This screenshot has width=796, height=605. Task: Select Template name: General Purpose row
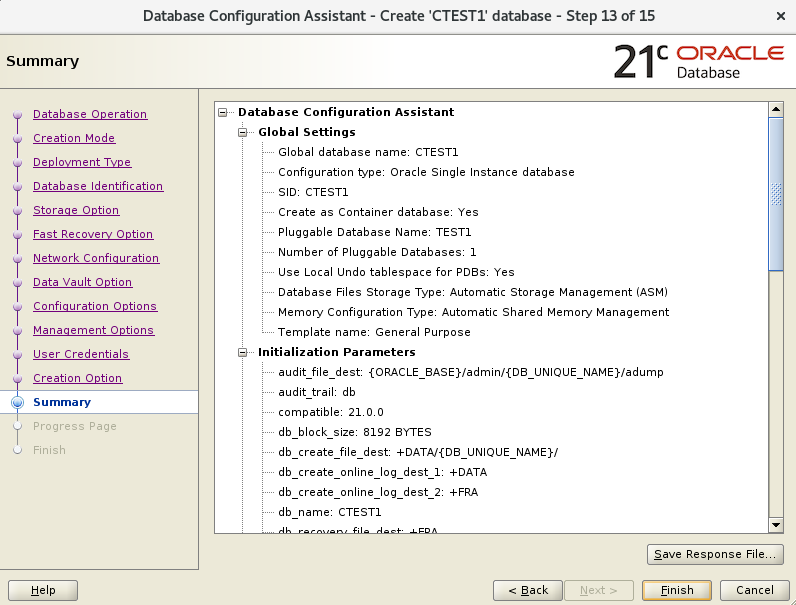click(374, 332)
